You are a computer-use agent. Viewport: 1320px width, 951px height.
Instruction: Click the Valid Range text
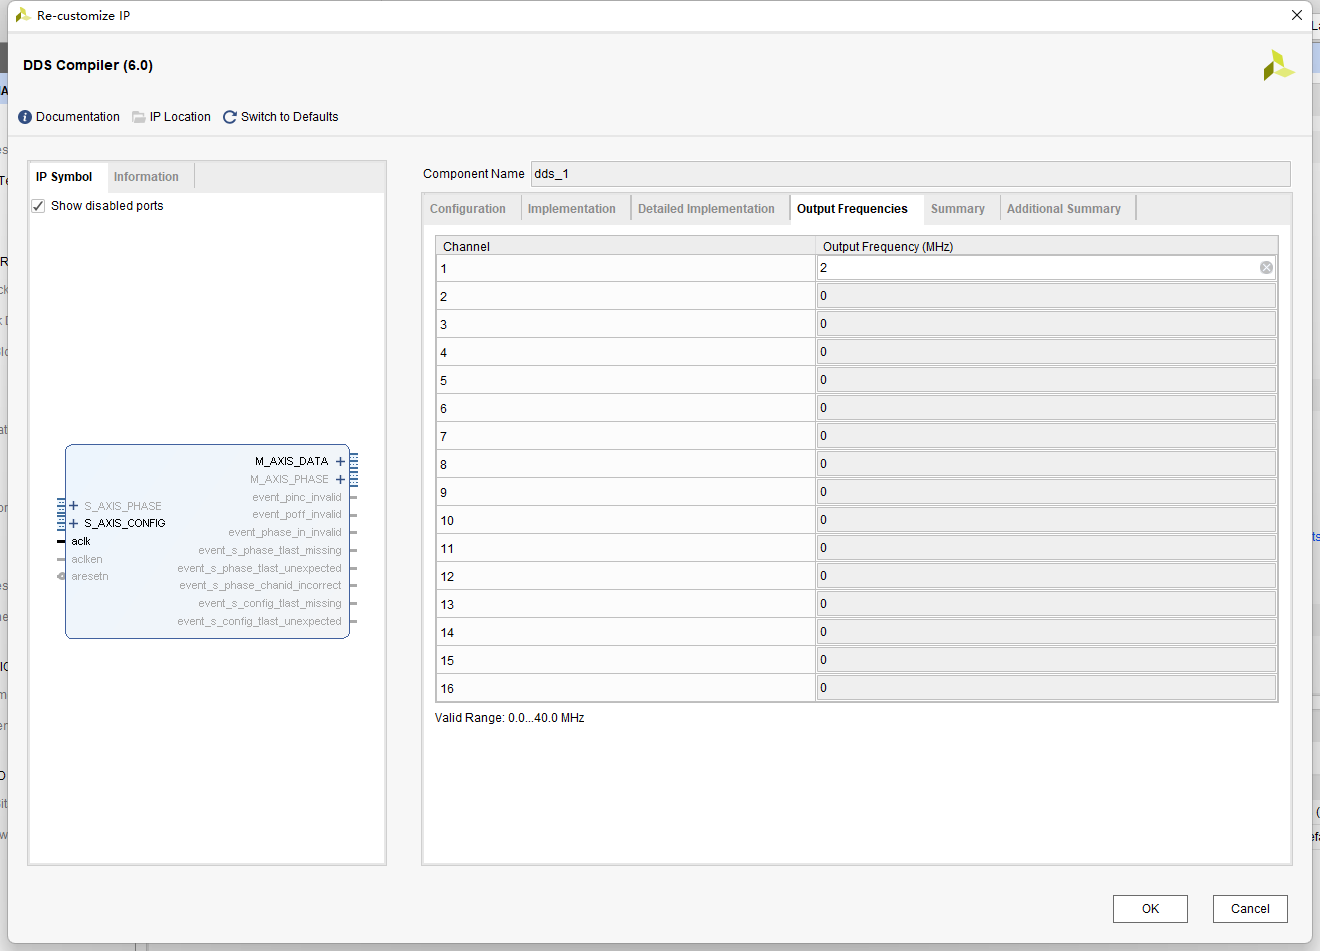pos(510,718)
